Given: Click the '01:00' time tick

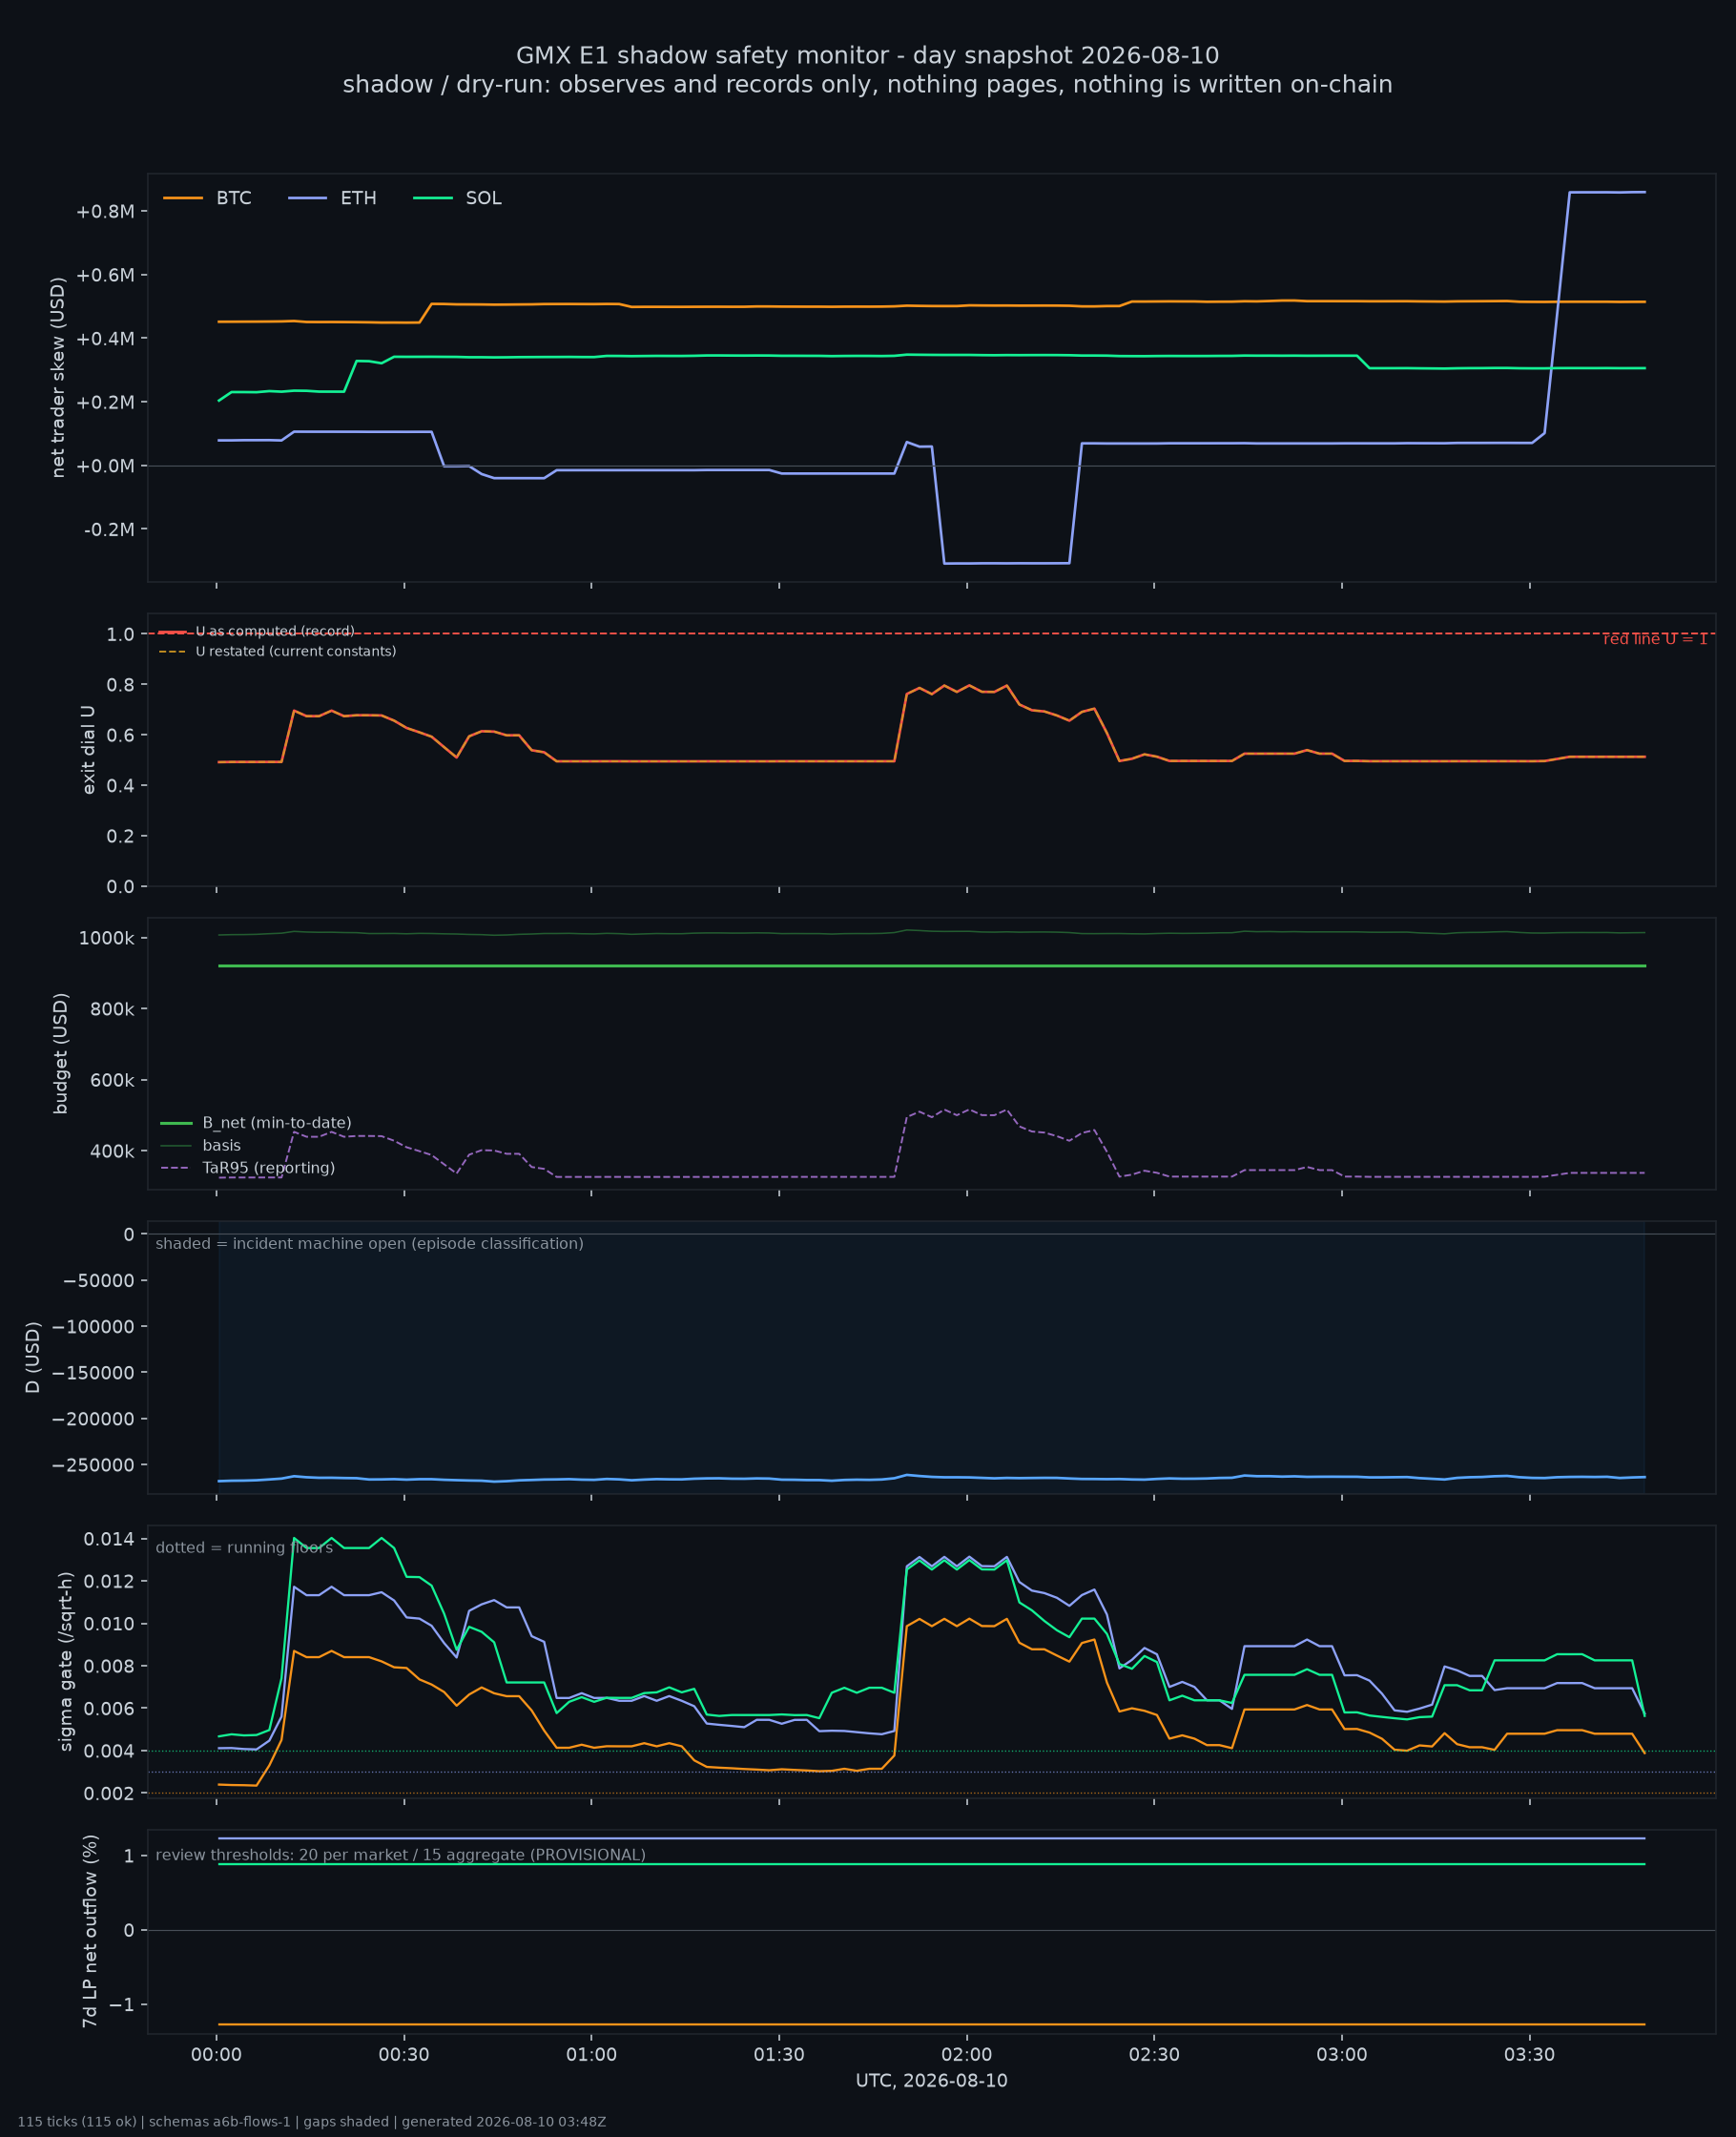Looking at the screenshot, I should [592, 2055].
